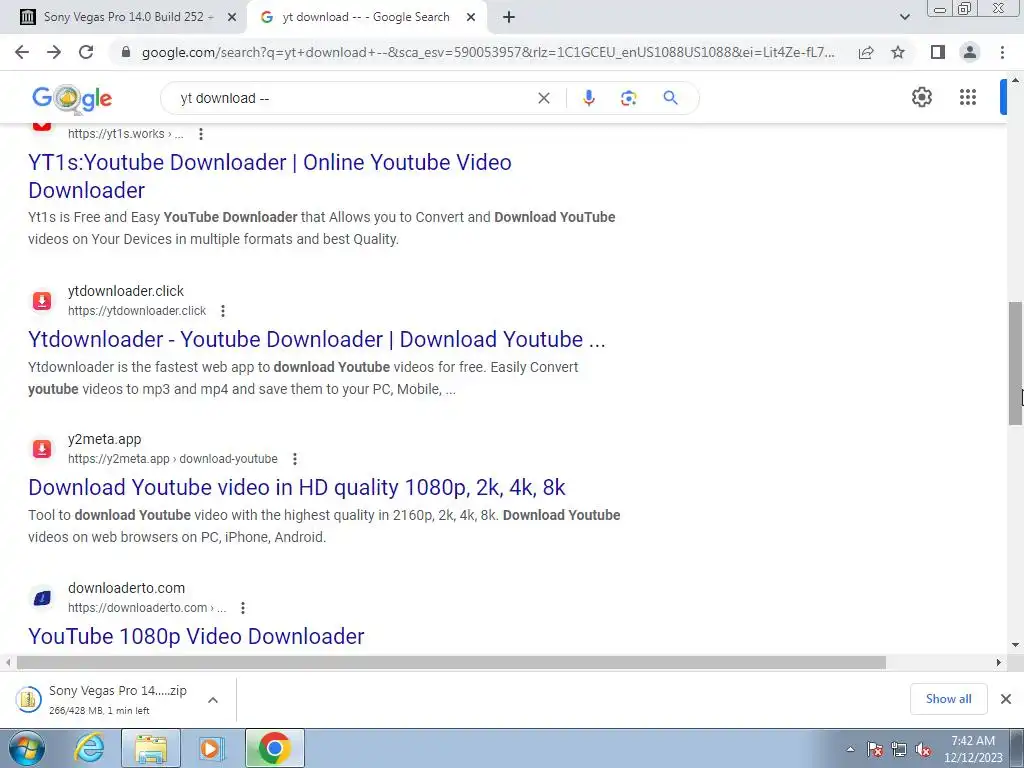This screenshot has height=768, width=1024.
Task: Click the ytdownloader.click site name
Action: [x=125, y=291]
